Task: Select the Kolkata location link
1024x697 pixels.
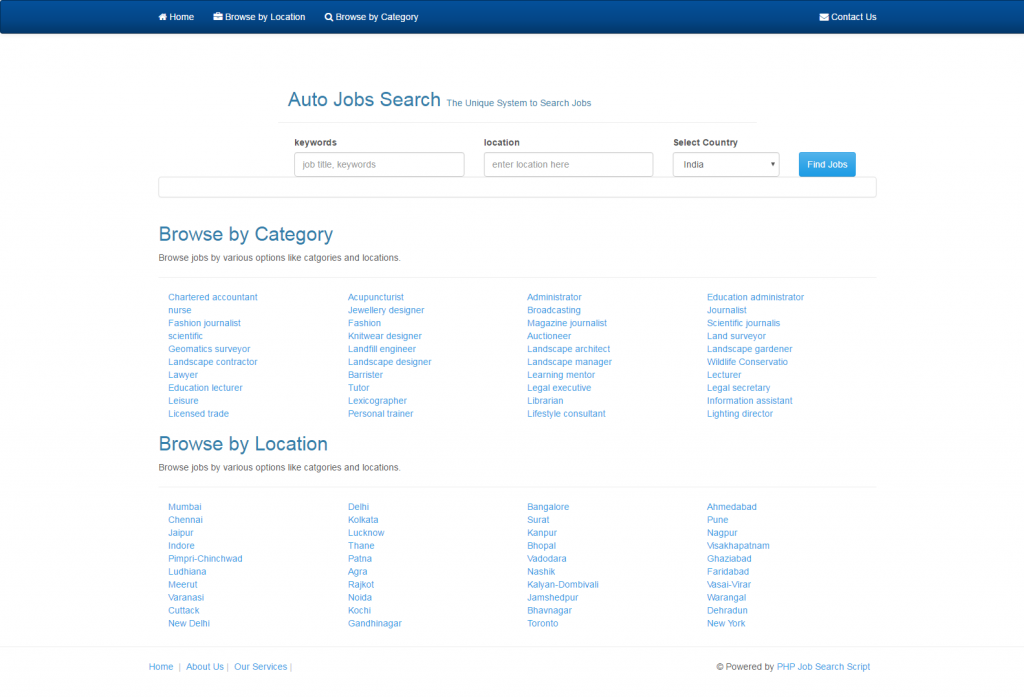Action: (363, 520)
